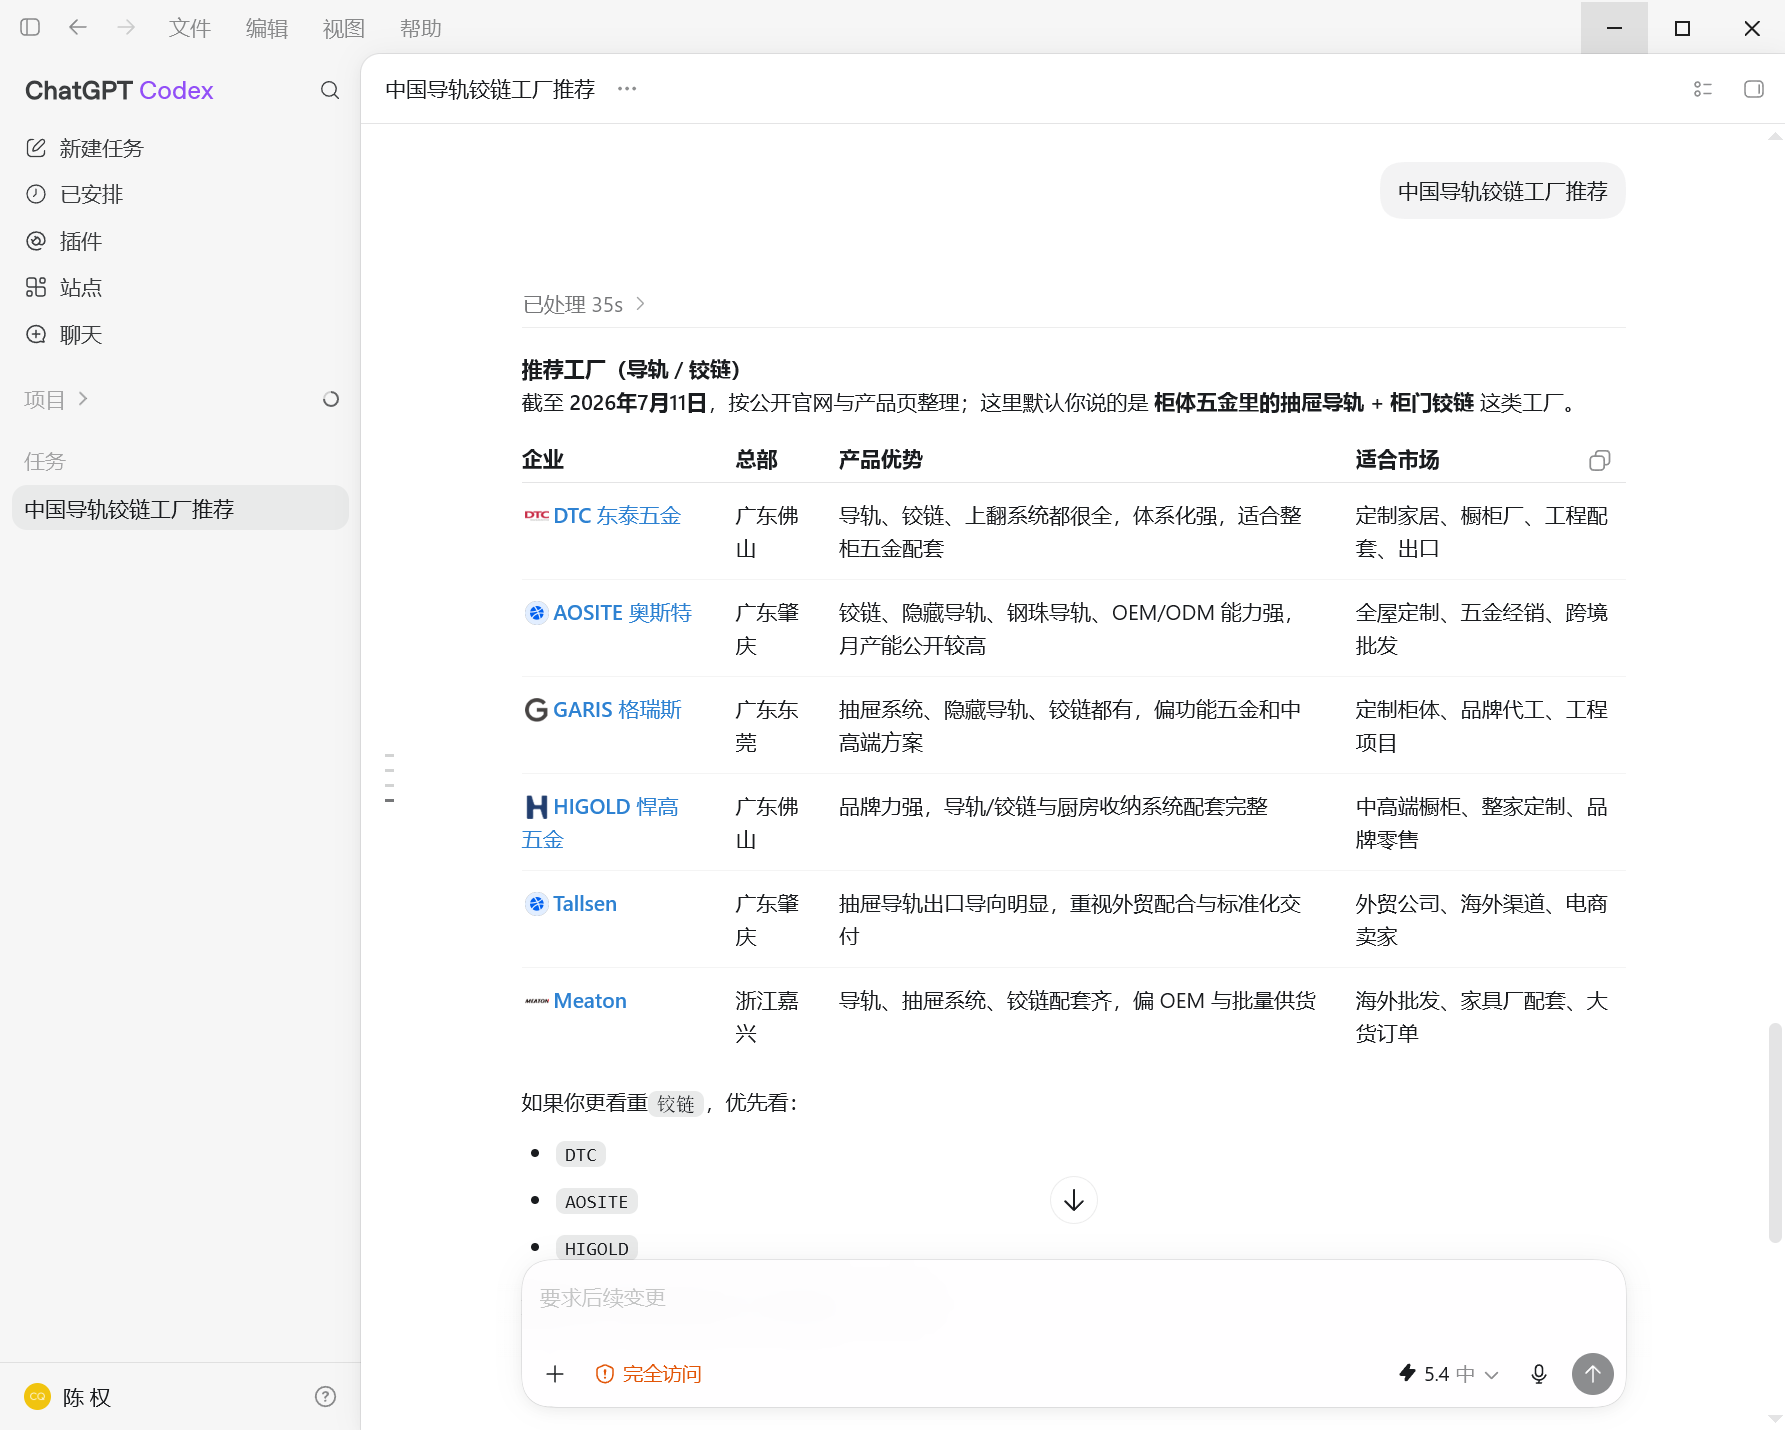Click the 浙江嘉兴 cell in Meaton row
Viewport: 1785px width, 1430px height.
(x=767, y=1017)
